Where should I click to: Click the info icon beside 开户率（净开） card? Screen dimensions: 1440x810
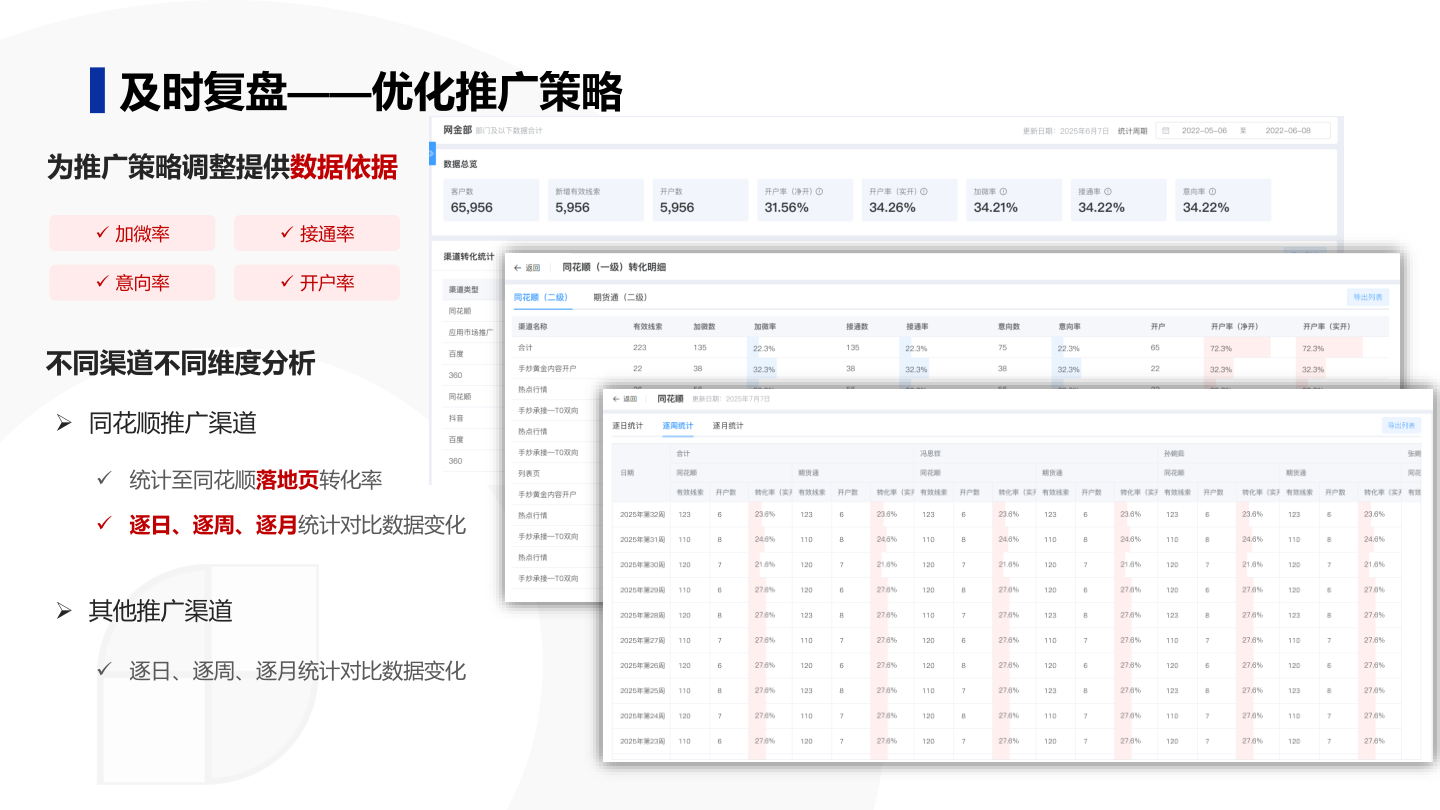pyautogui.click(x=819, y=191)
